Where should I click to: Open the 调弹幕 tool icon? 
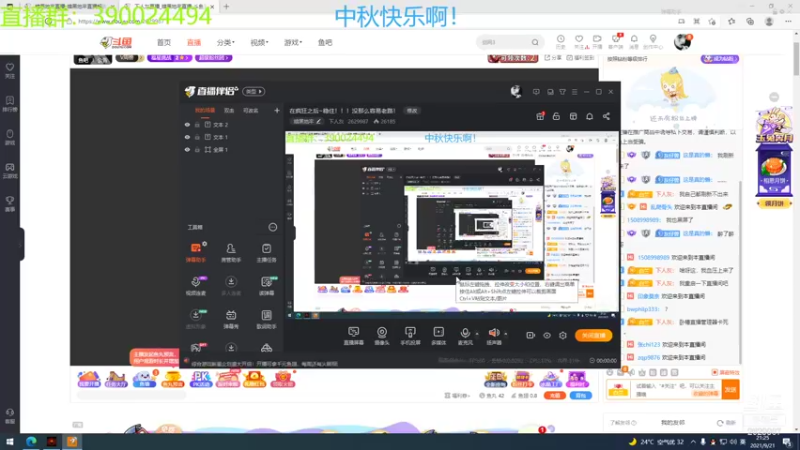tap(266, 285)
